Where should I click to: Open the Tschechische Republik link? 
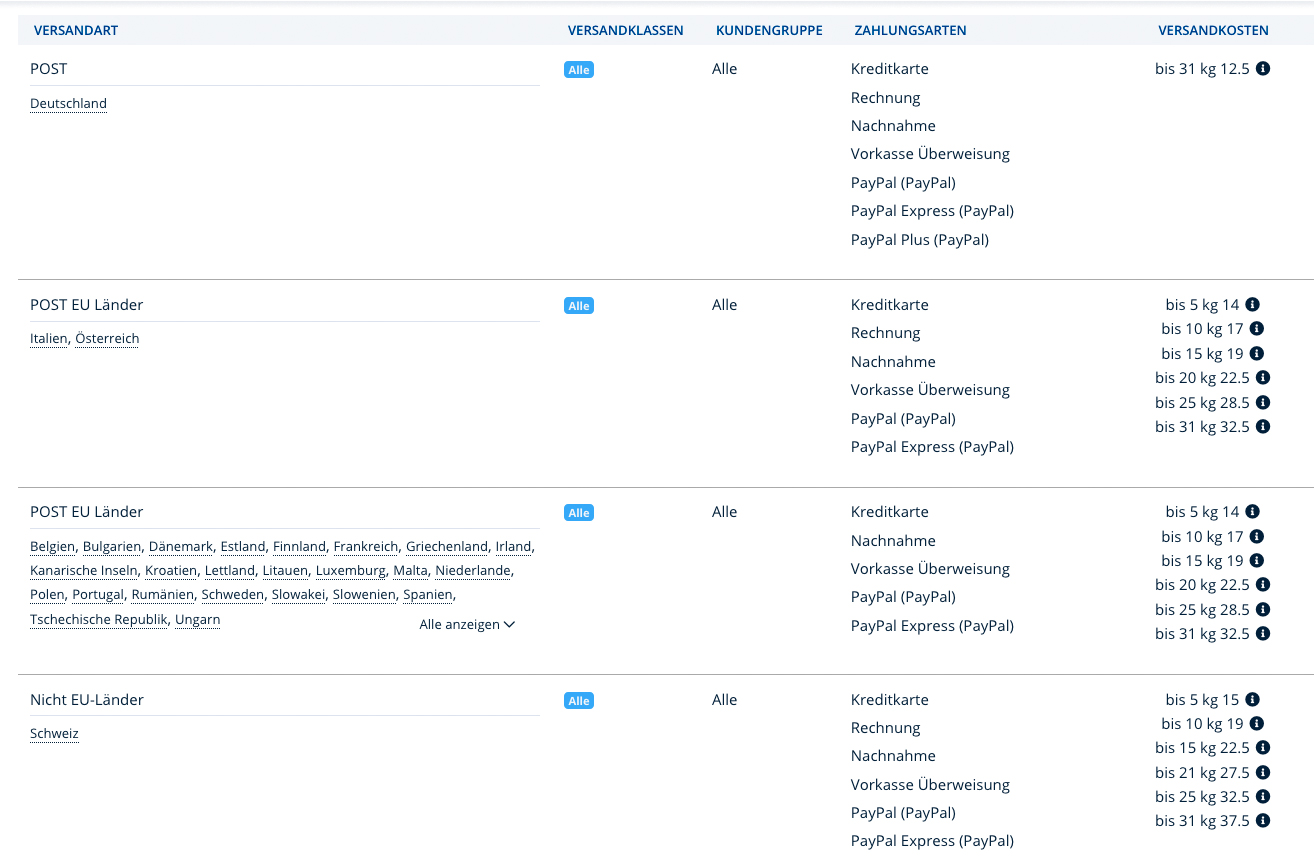99,620
